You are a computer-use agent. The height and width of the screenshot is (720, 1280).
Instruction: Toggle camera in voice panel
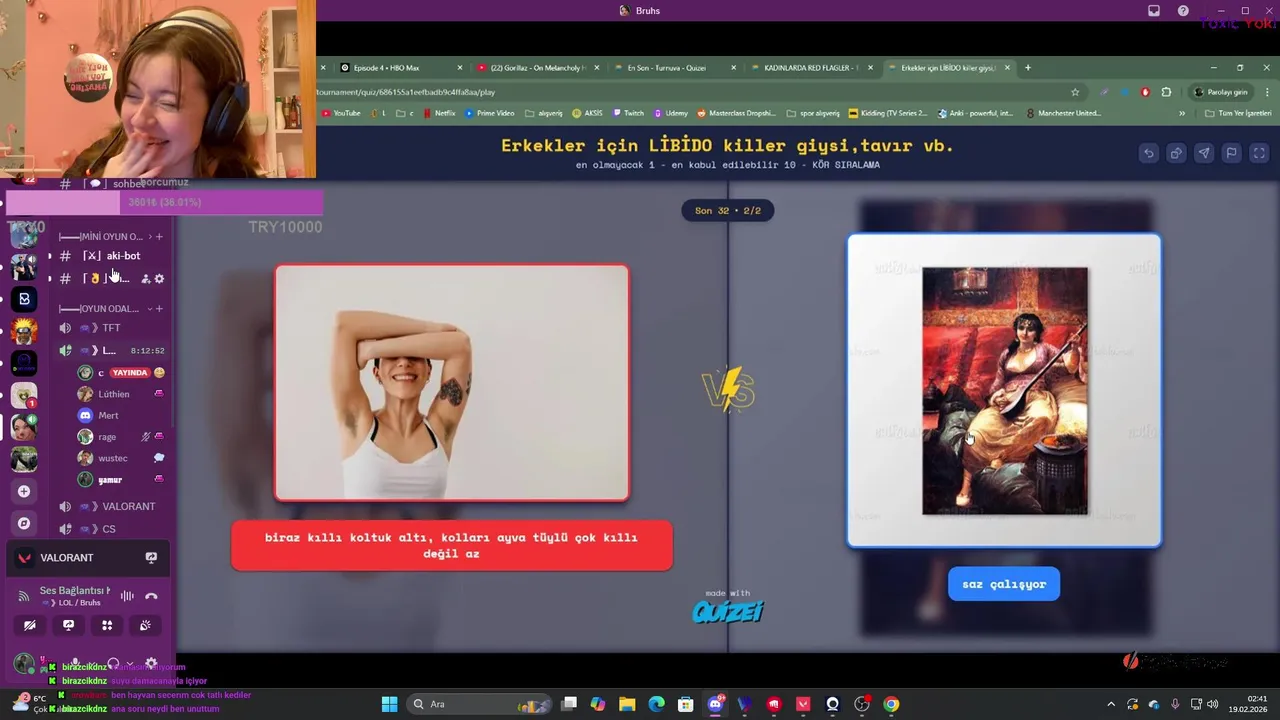click(x=30, y=625)
